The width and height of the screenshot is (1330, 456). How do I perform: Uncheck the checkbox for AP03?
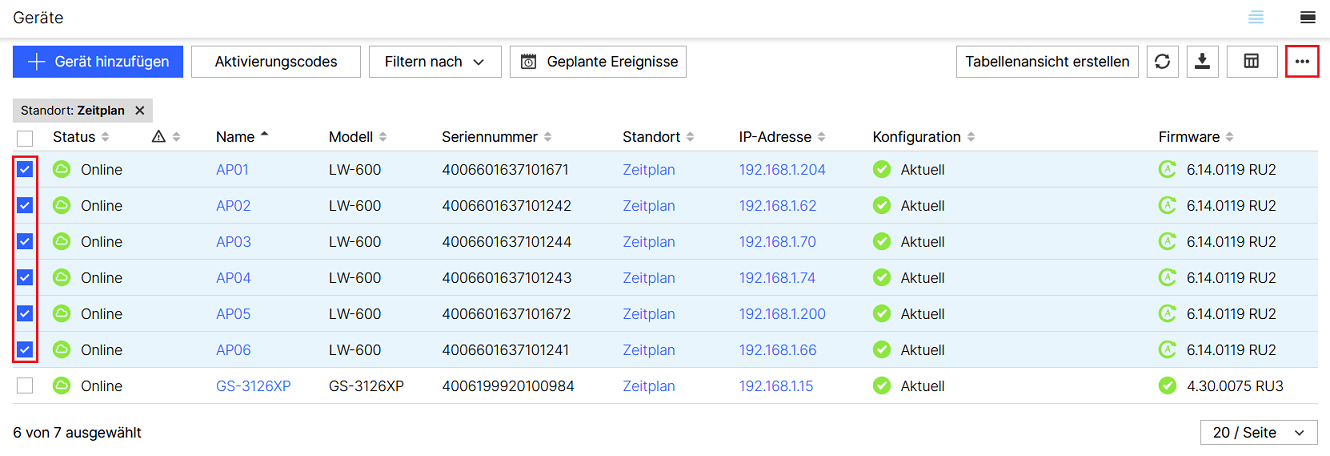pyautogui.click(x=25, y=242)
